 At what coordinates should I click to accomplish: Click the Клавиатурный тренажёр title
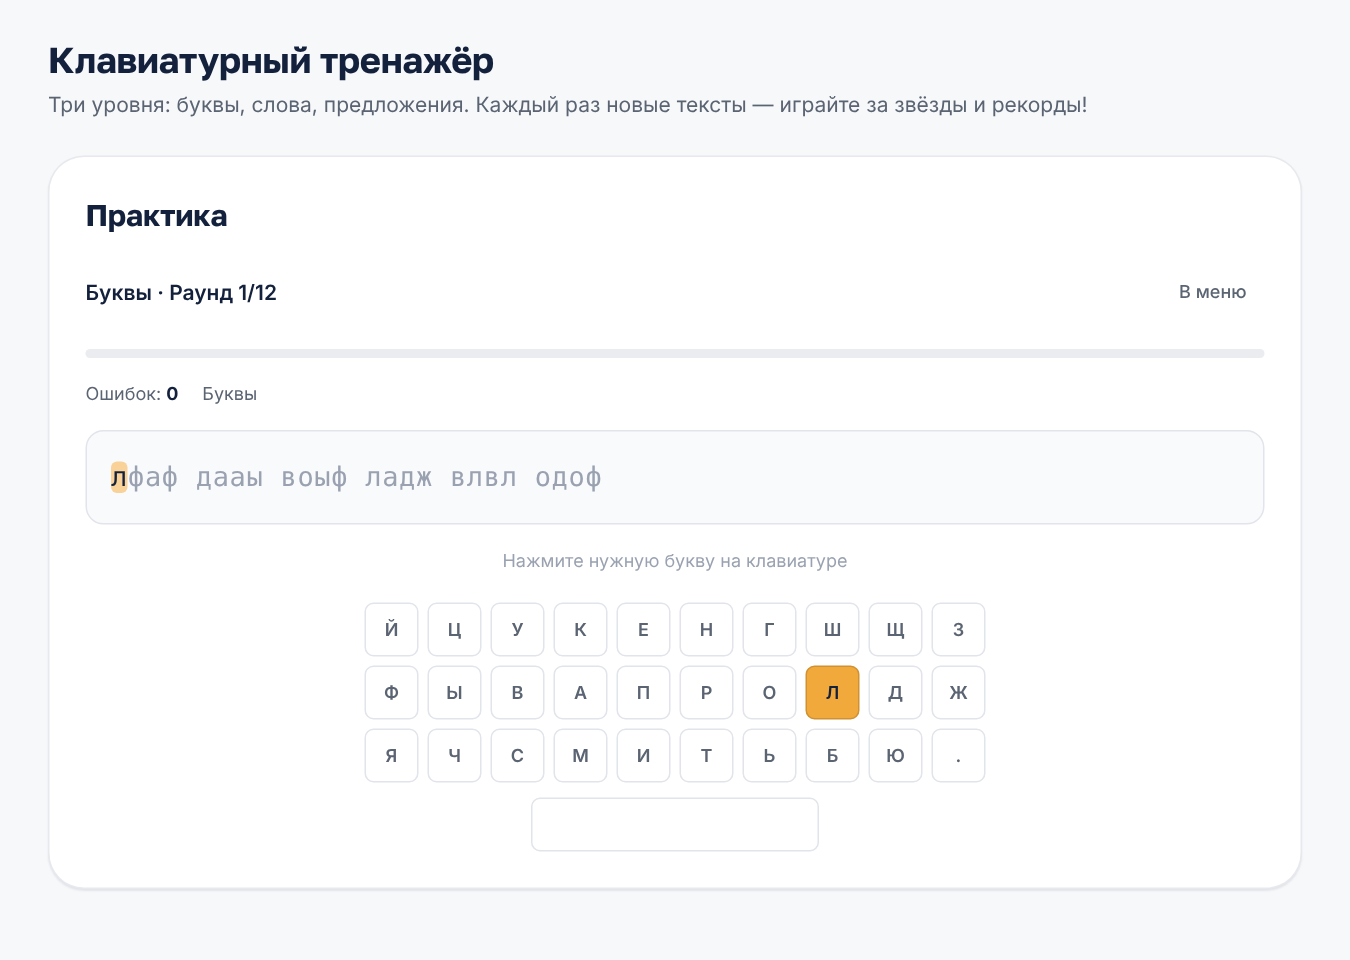pos(271,61)
